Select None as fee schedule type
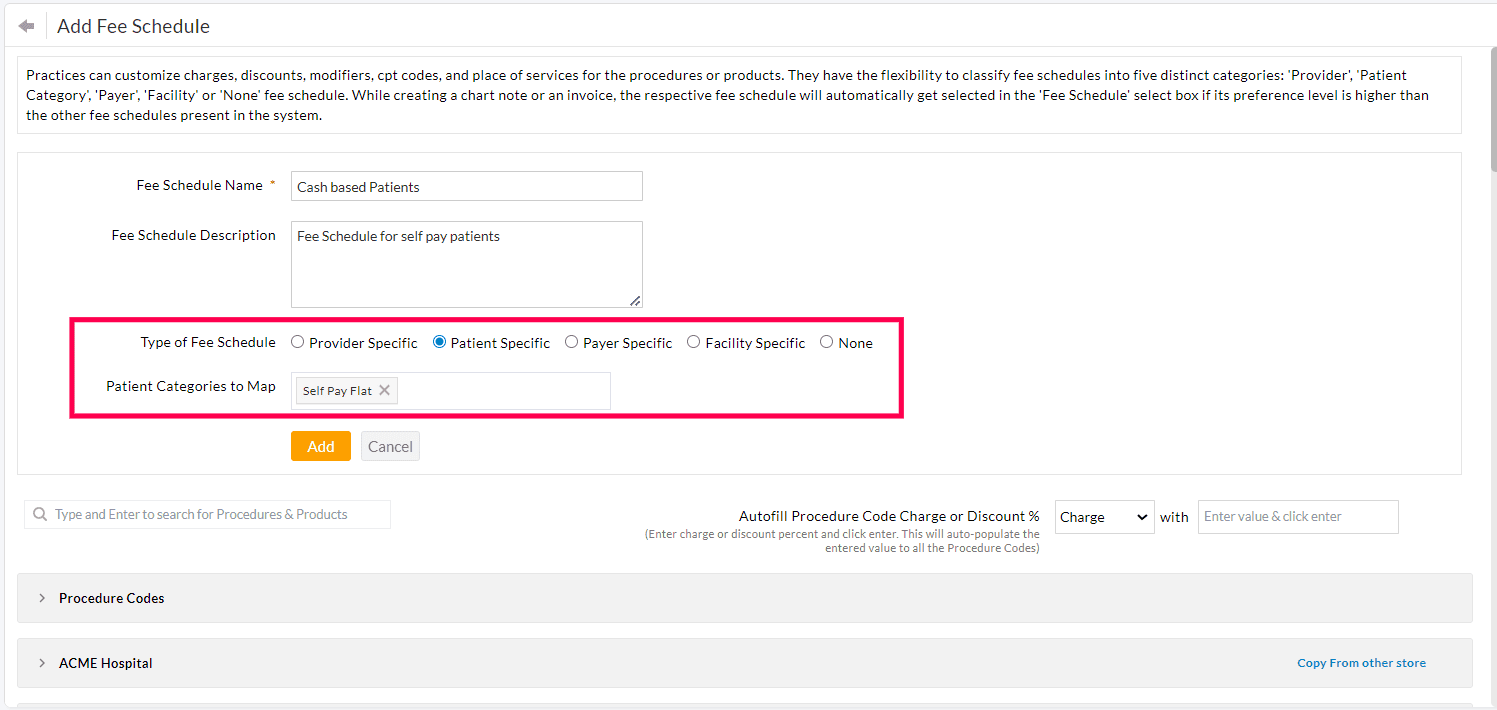The image size is (1497, 710). [x=826, y=341]
